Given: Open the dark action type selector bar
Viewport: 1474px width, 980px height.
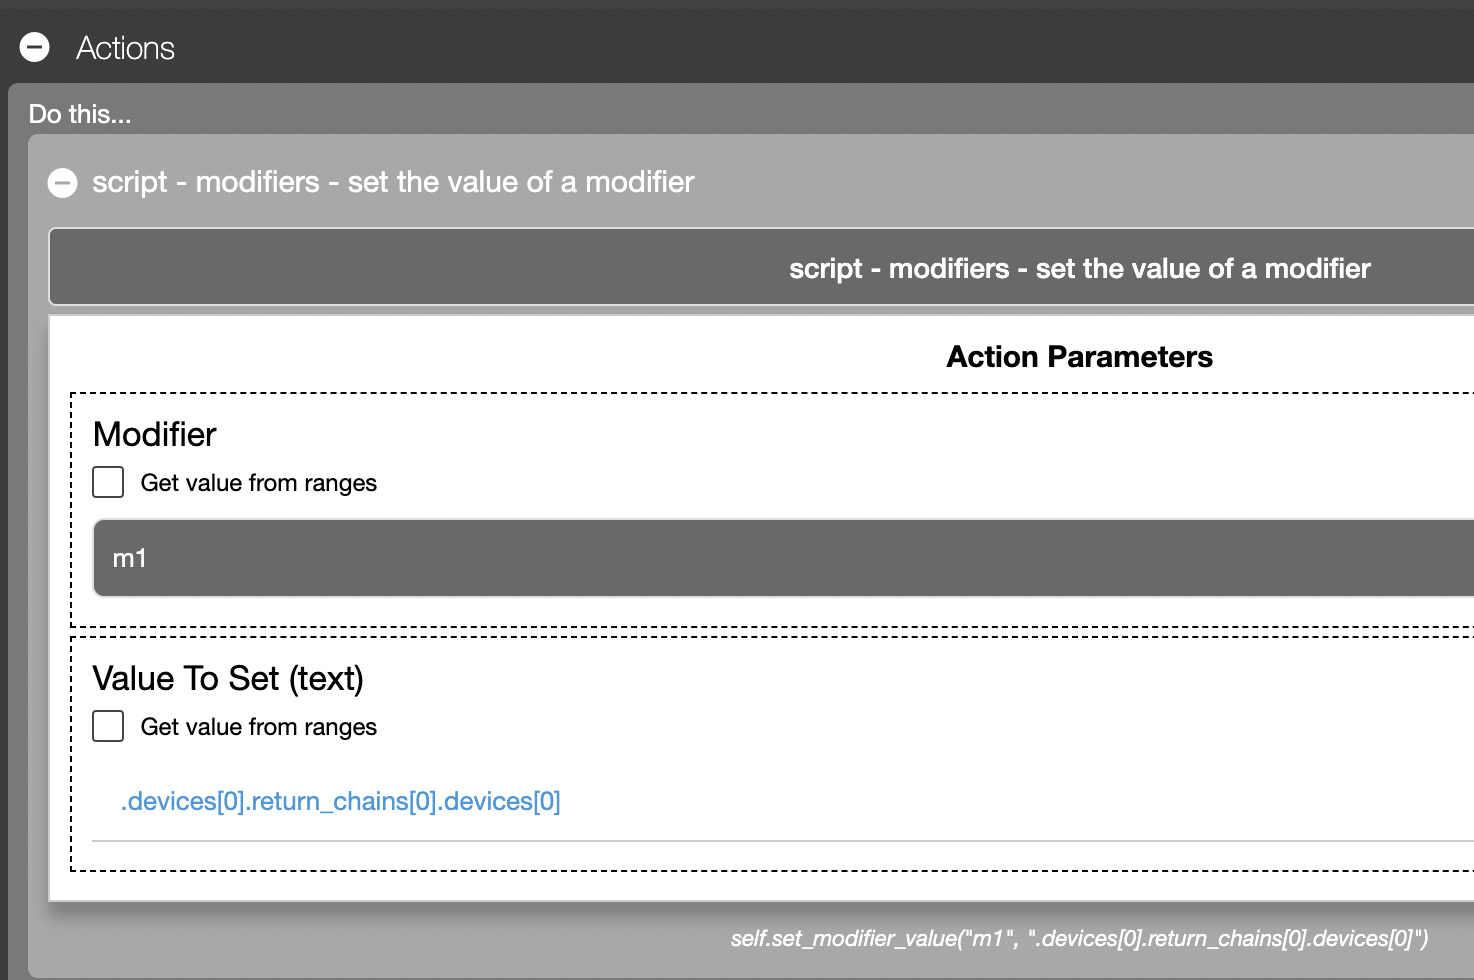Looking at the screenshot, I should (762, 268).
